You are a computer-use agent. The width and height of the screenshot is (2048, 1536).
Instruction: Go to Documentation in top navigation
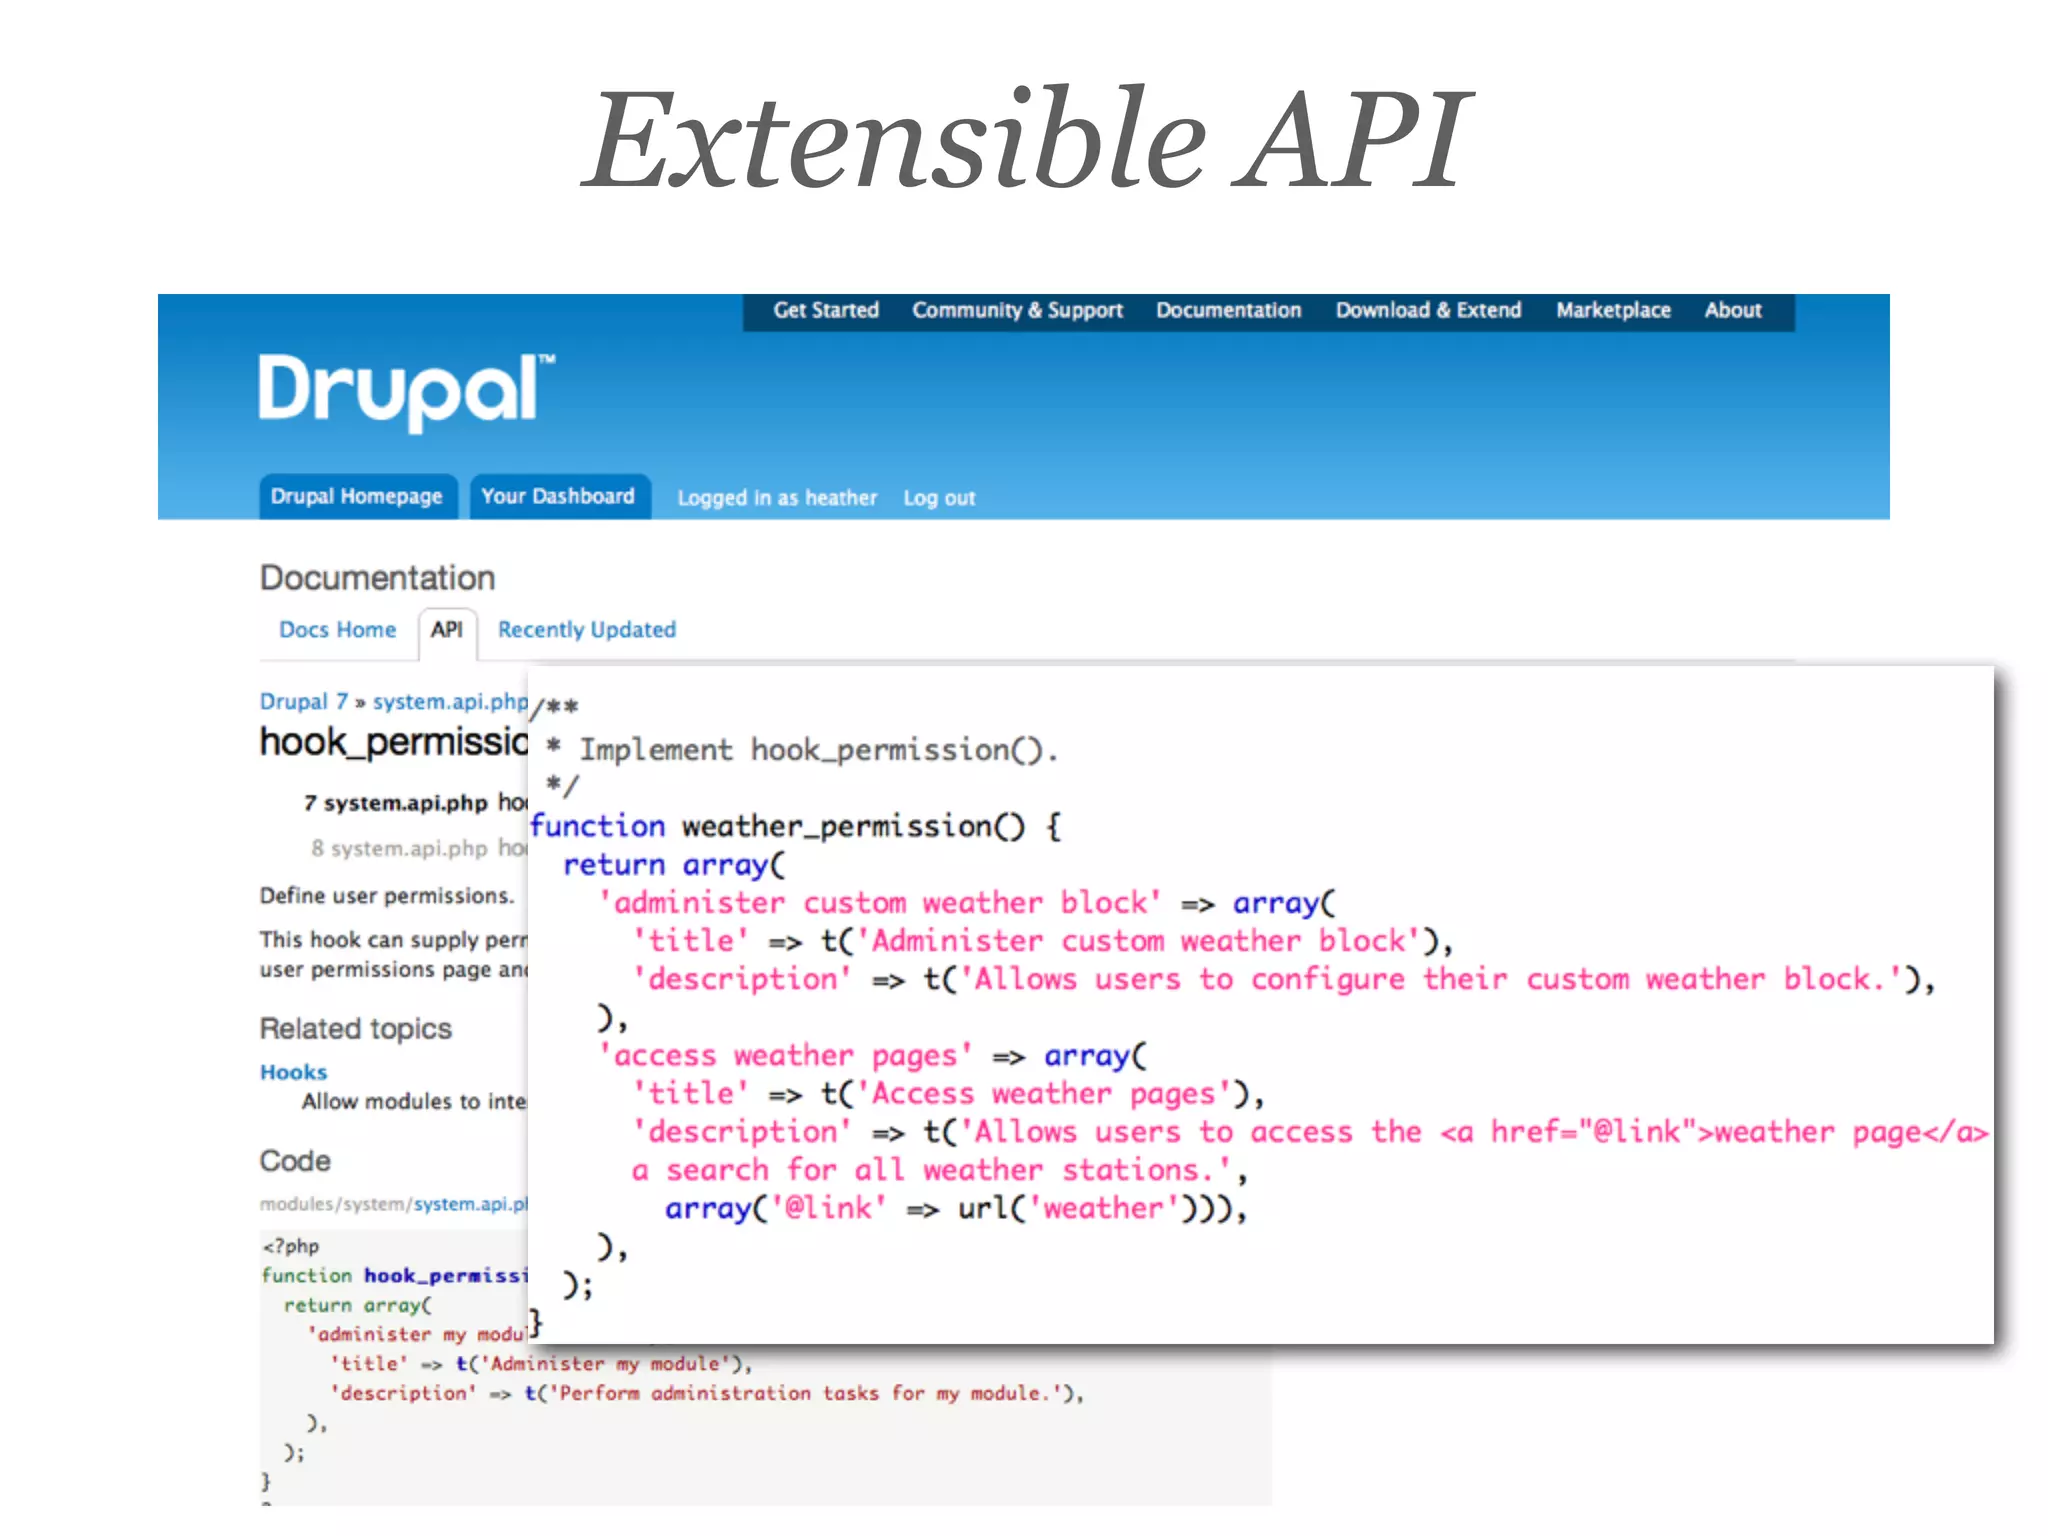1229,310
